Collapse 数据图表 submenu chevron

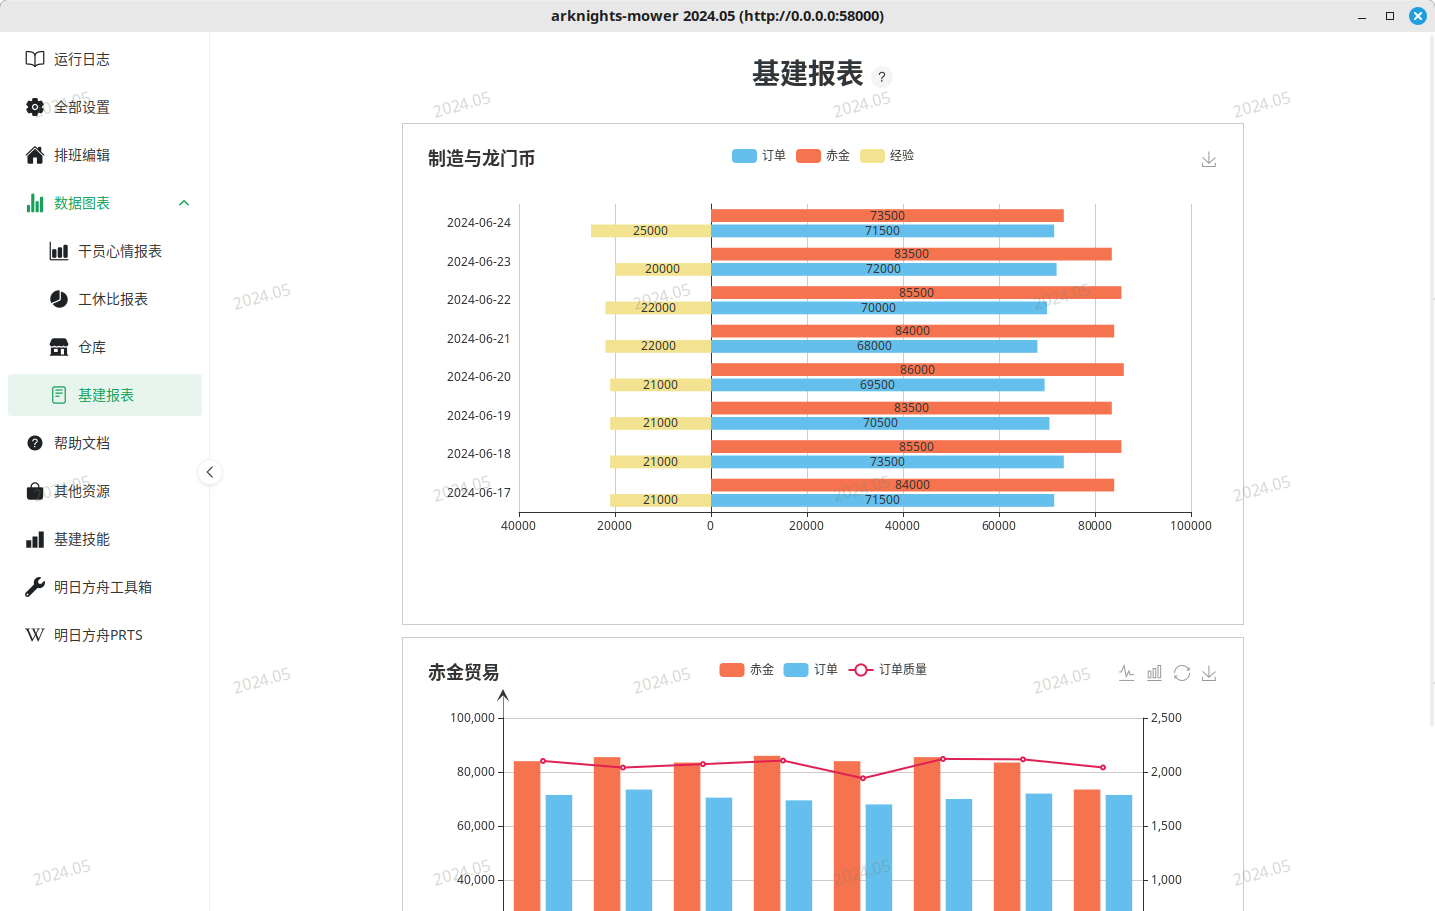184,203
